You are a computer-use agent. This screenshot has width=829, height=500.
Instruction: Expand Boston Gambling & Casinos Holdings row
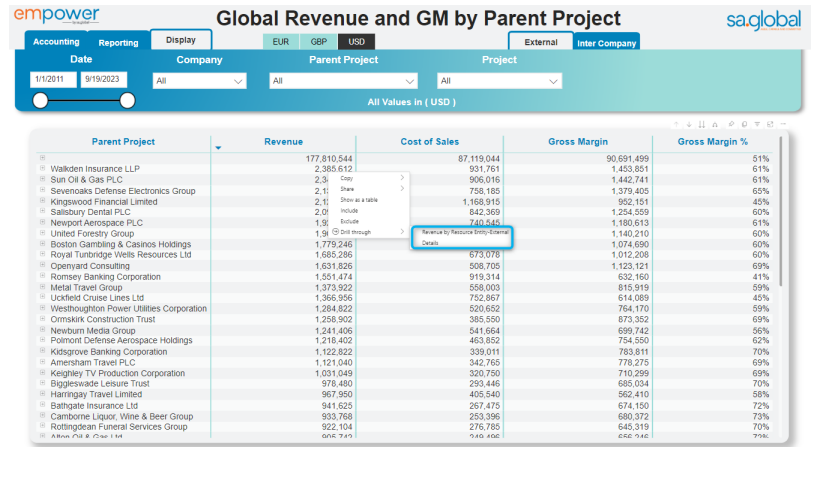pyautogui.click(x=42, y=244)
